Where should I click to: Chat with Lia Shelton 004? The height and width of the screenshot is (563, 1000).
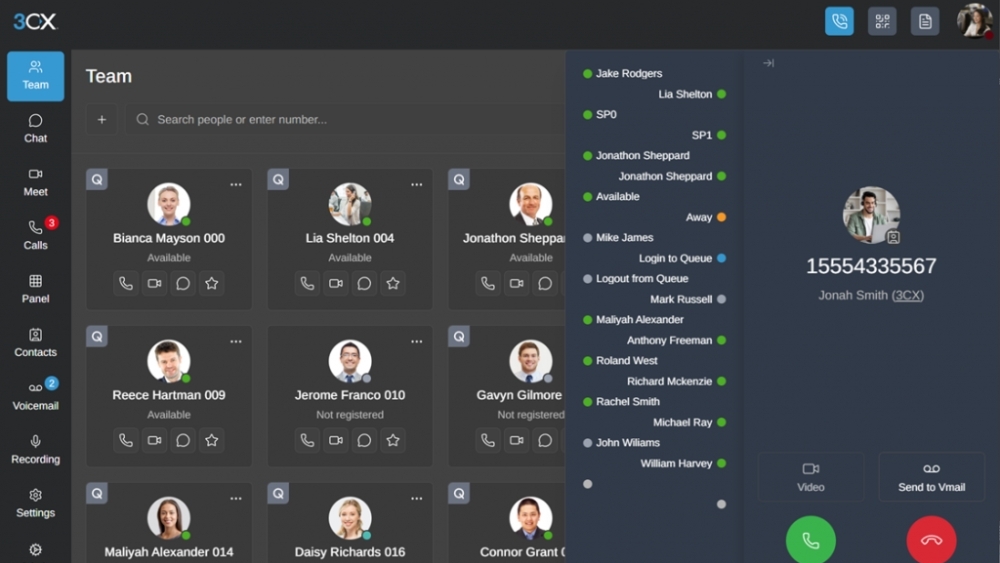tap(364, 283)
